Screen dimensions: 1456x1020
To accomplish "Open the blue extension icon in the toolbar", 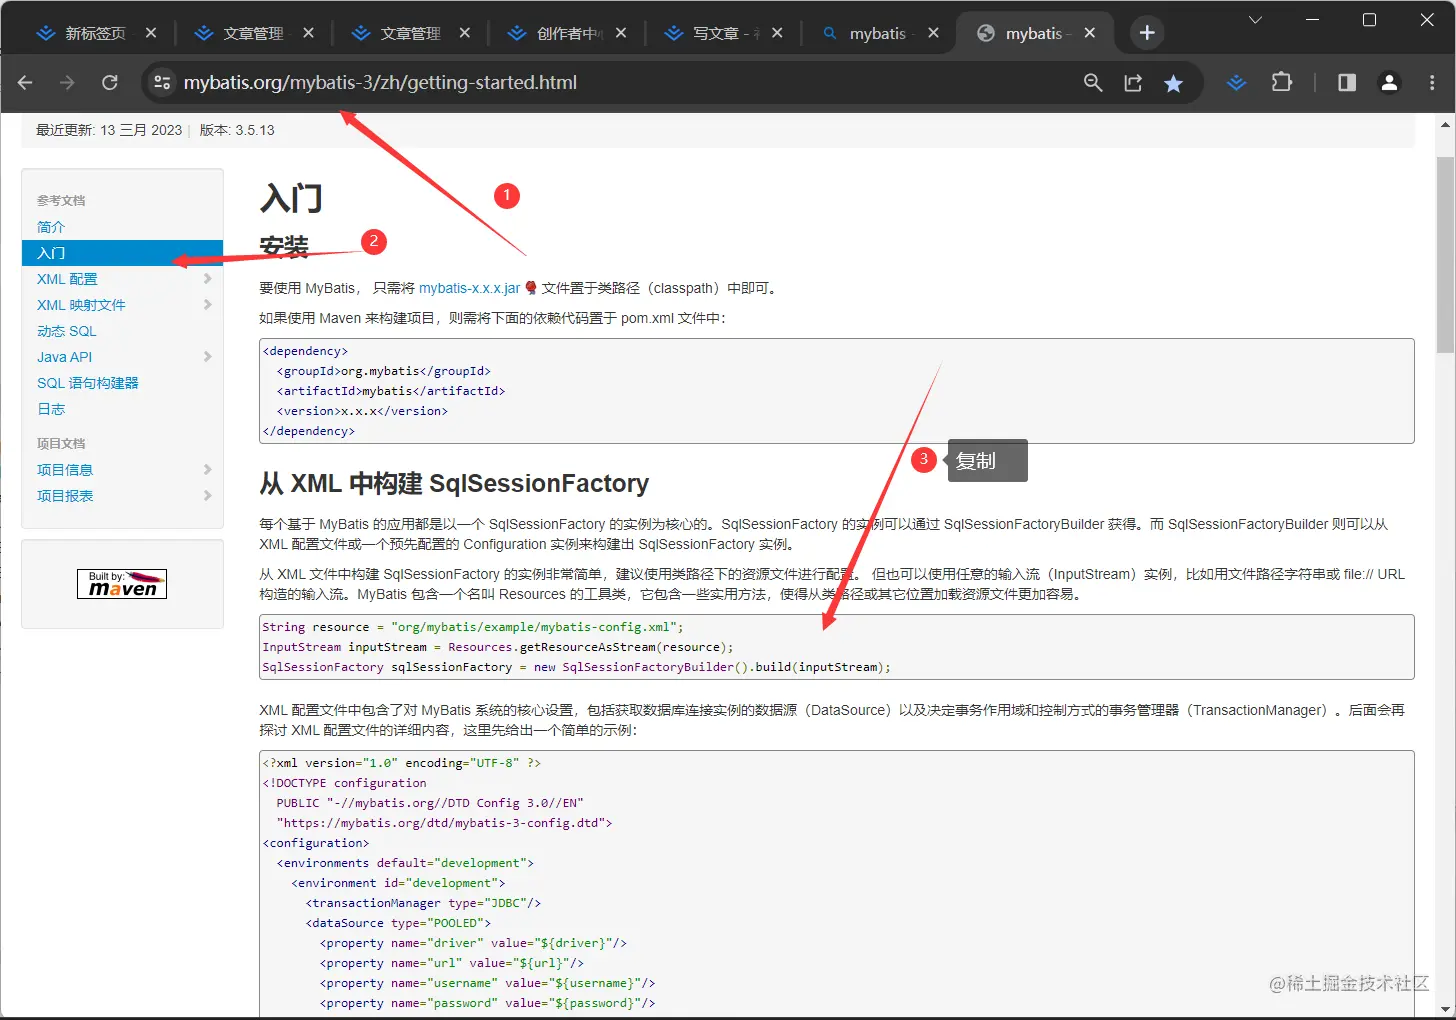I will pyautogui.click(x=1237, y=83).
